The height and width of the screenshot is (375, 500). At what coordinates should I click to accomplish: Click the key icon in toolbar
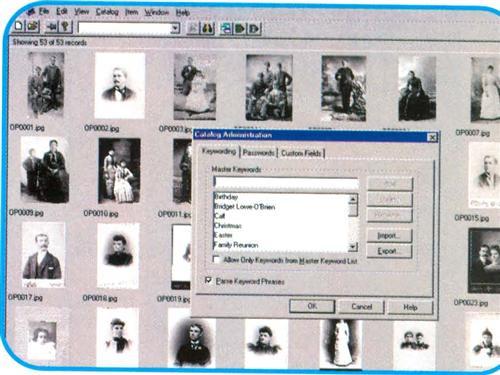click(66, 27)
